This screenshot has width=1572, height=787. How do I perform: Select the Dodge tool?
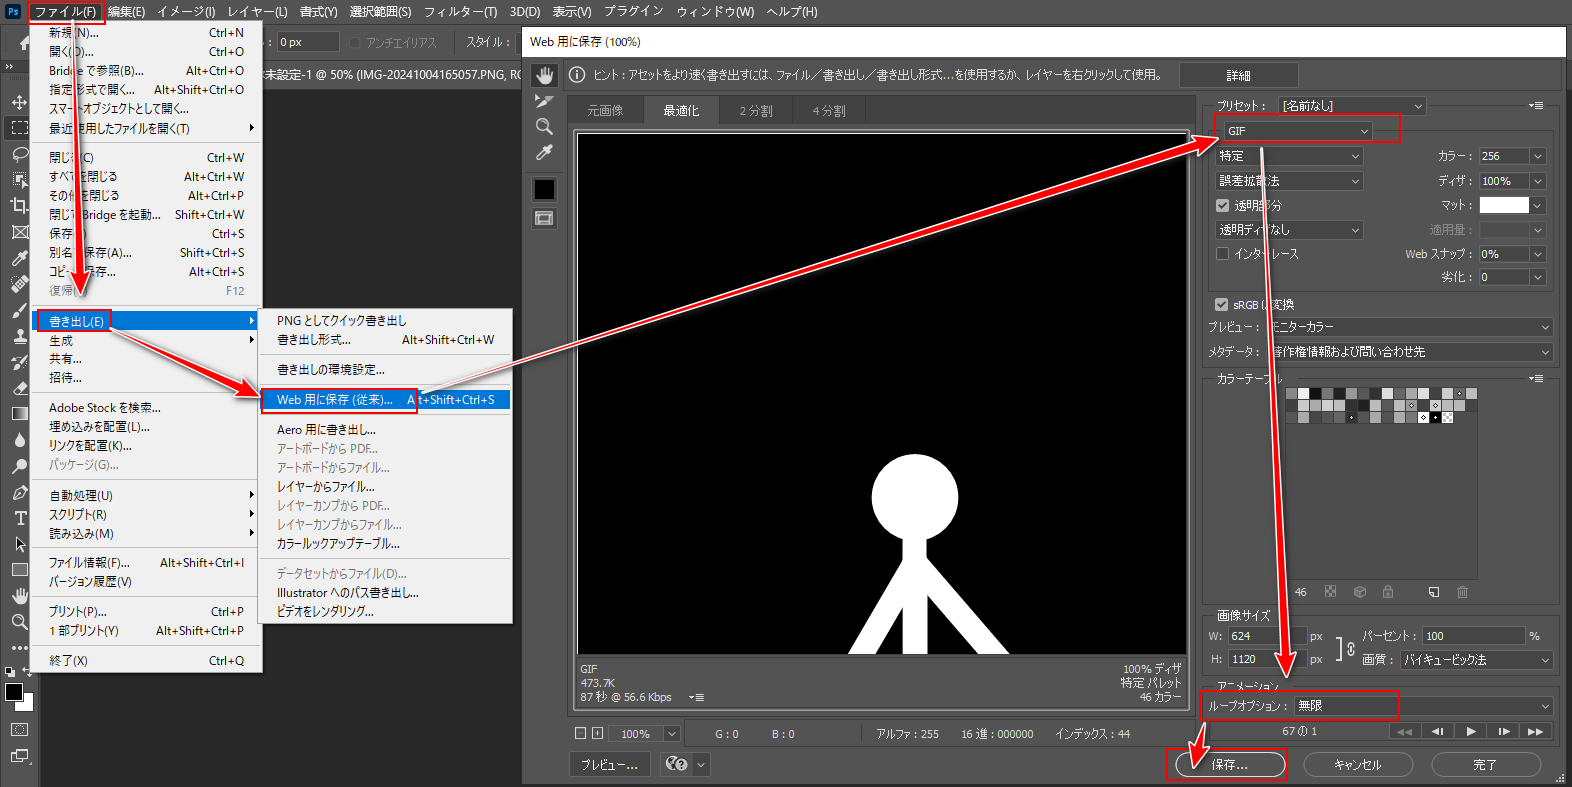pos(19,466)
